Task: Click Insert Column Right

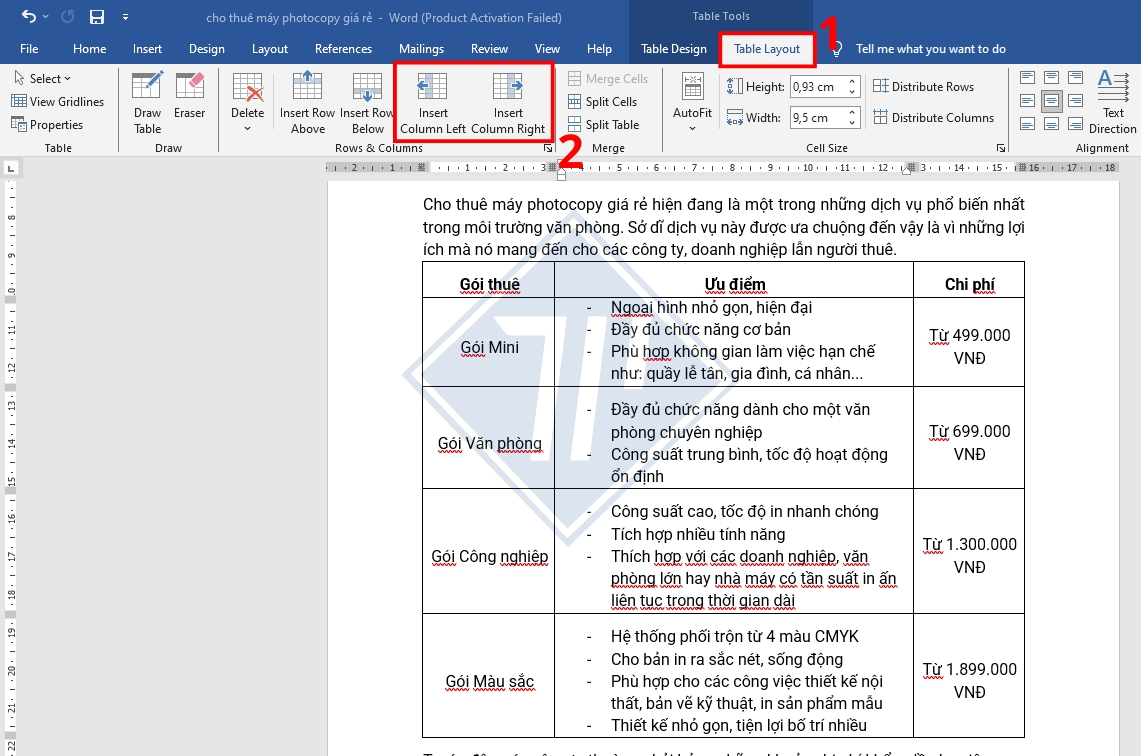Action: click(x=508, y=103)
